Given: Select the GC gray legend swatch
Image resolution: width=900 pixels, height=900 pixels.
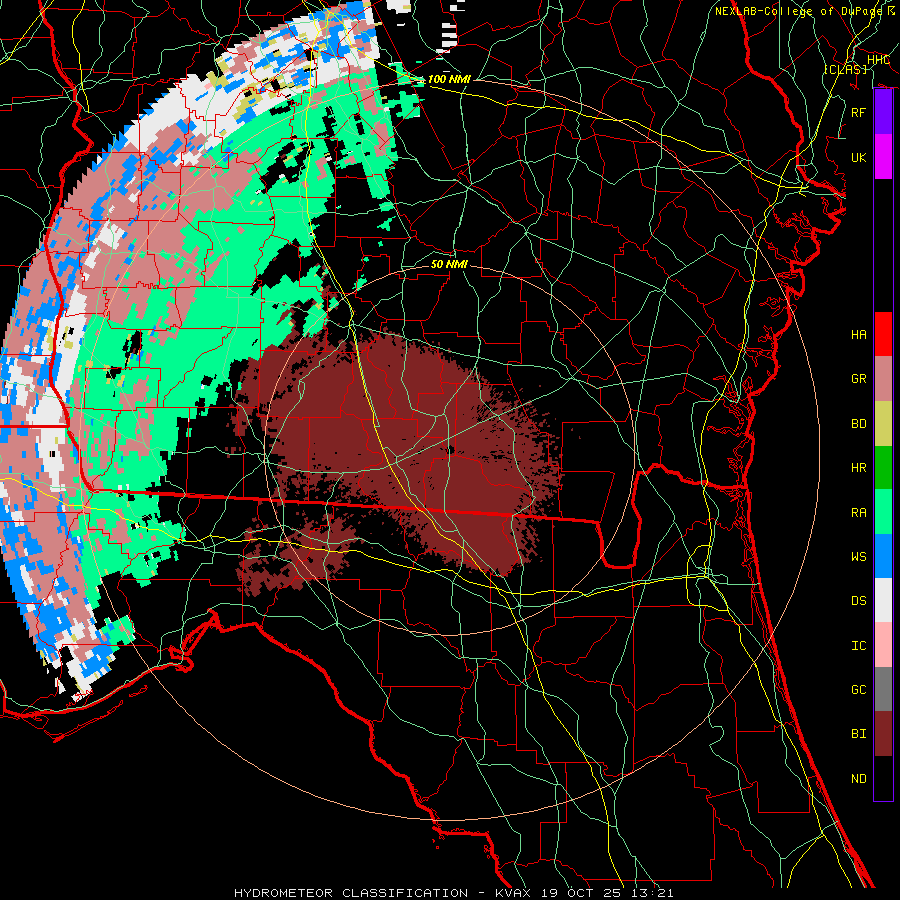Looking at the screenshot, I should (x=883, y=689).
